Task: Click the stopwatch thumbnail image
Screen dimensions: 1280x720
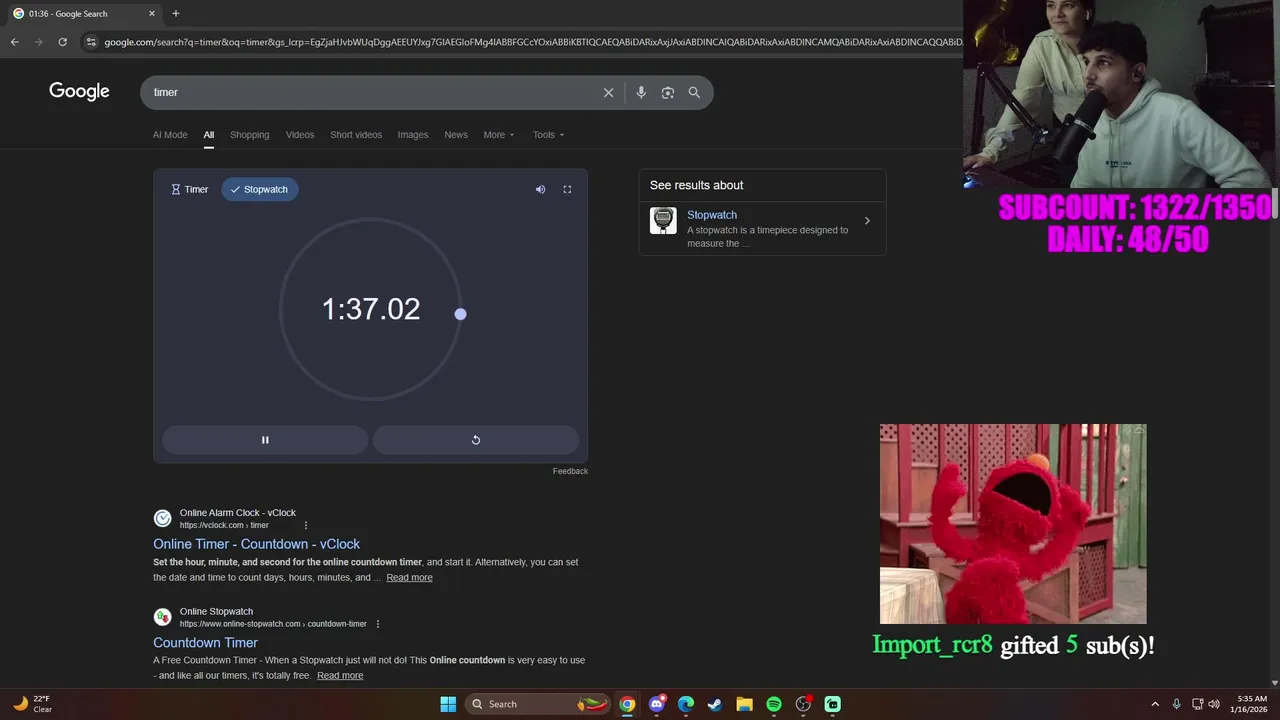Action: 663,221
